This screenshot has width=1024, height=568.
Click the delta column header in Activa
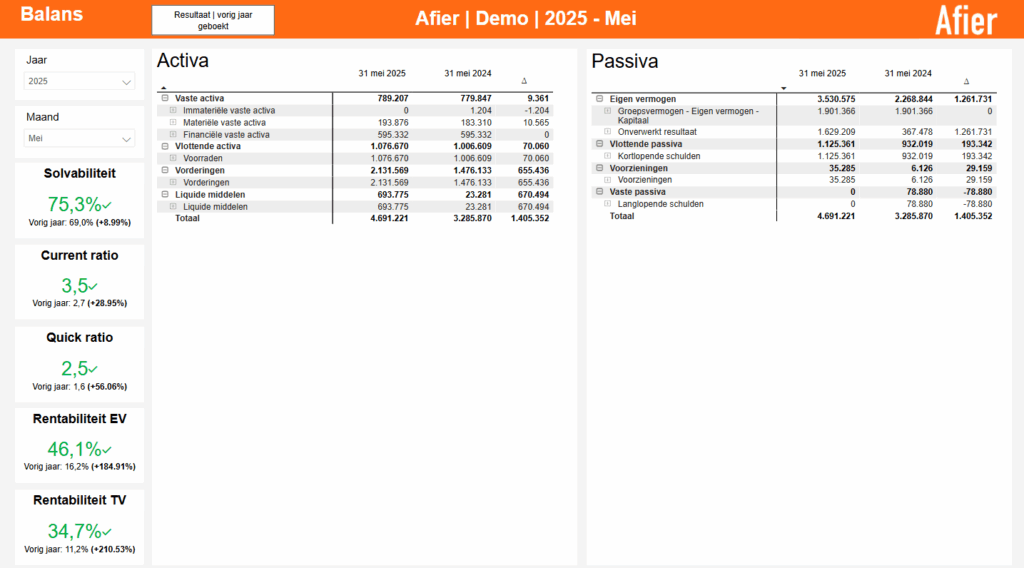pos(524,81)
